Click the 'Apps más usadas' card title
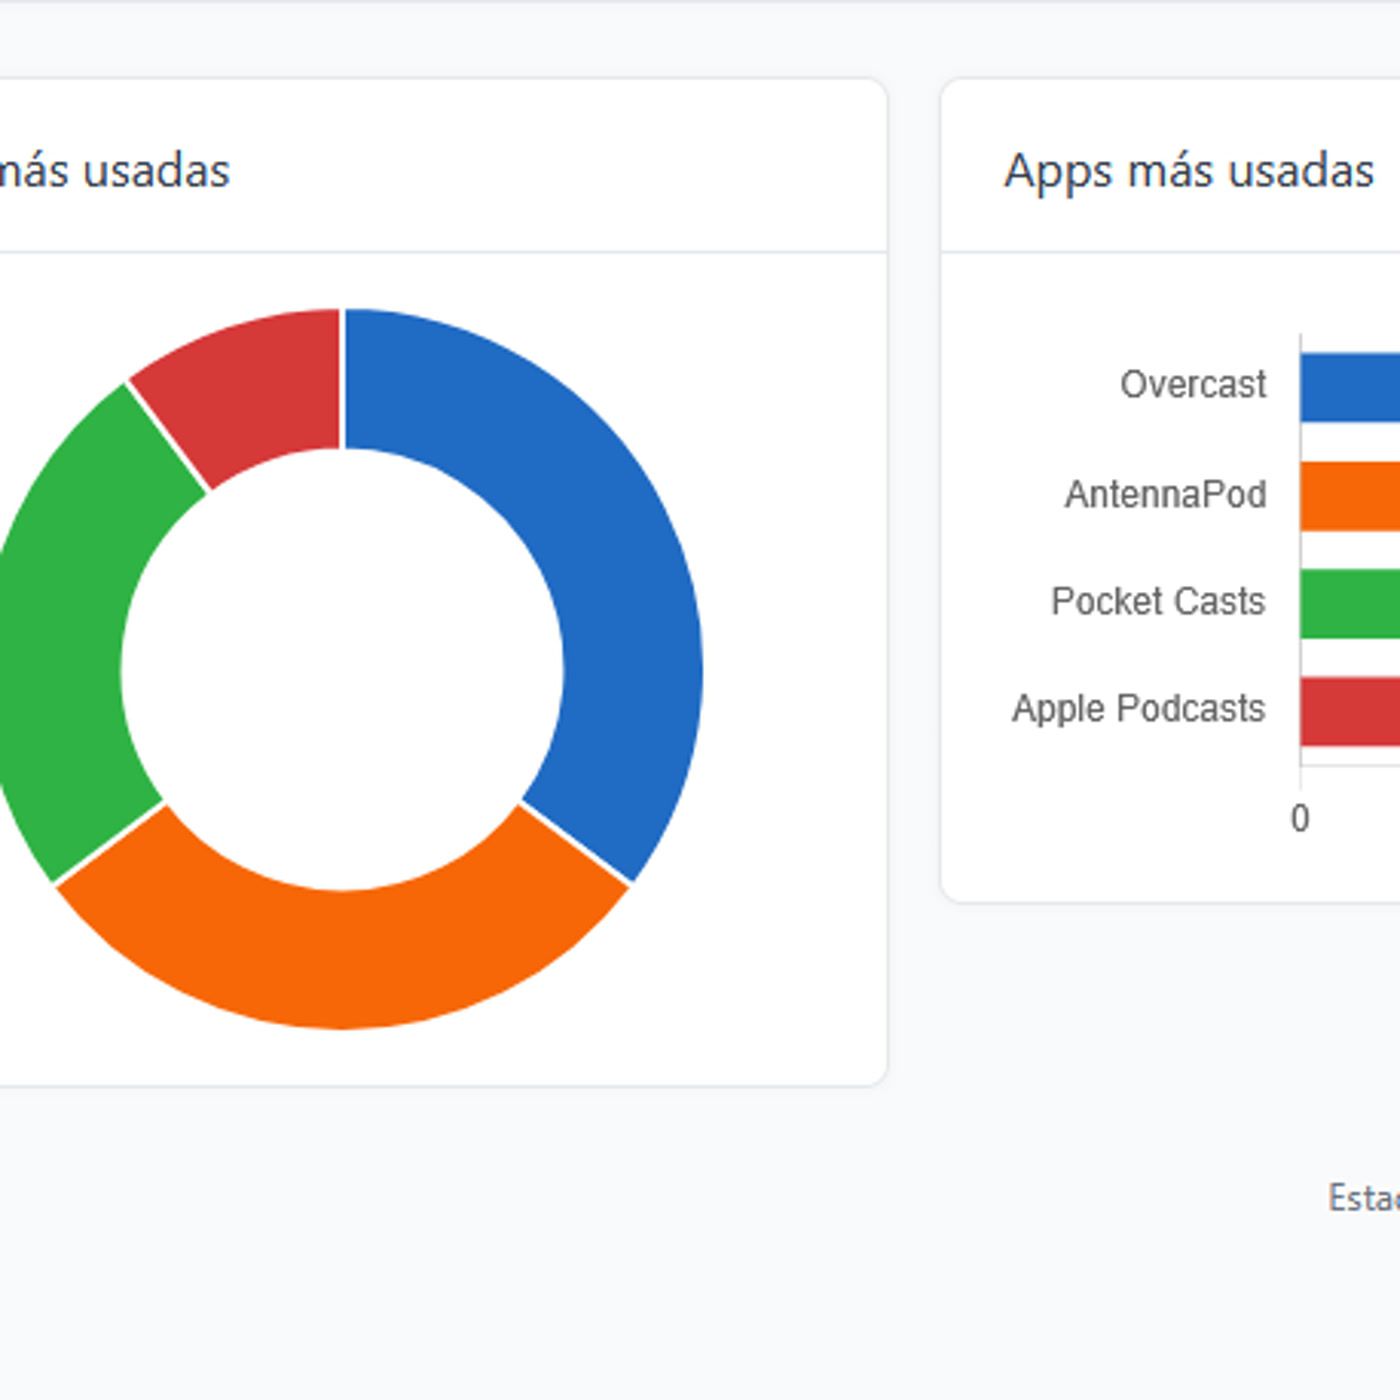The width and height of the screenshot is (1400, 1400). 1189,170
